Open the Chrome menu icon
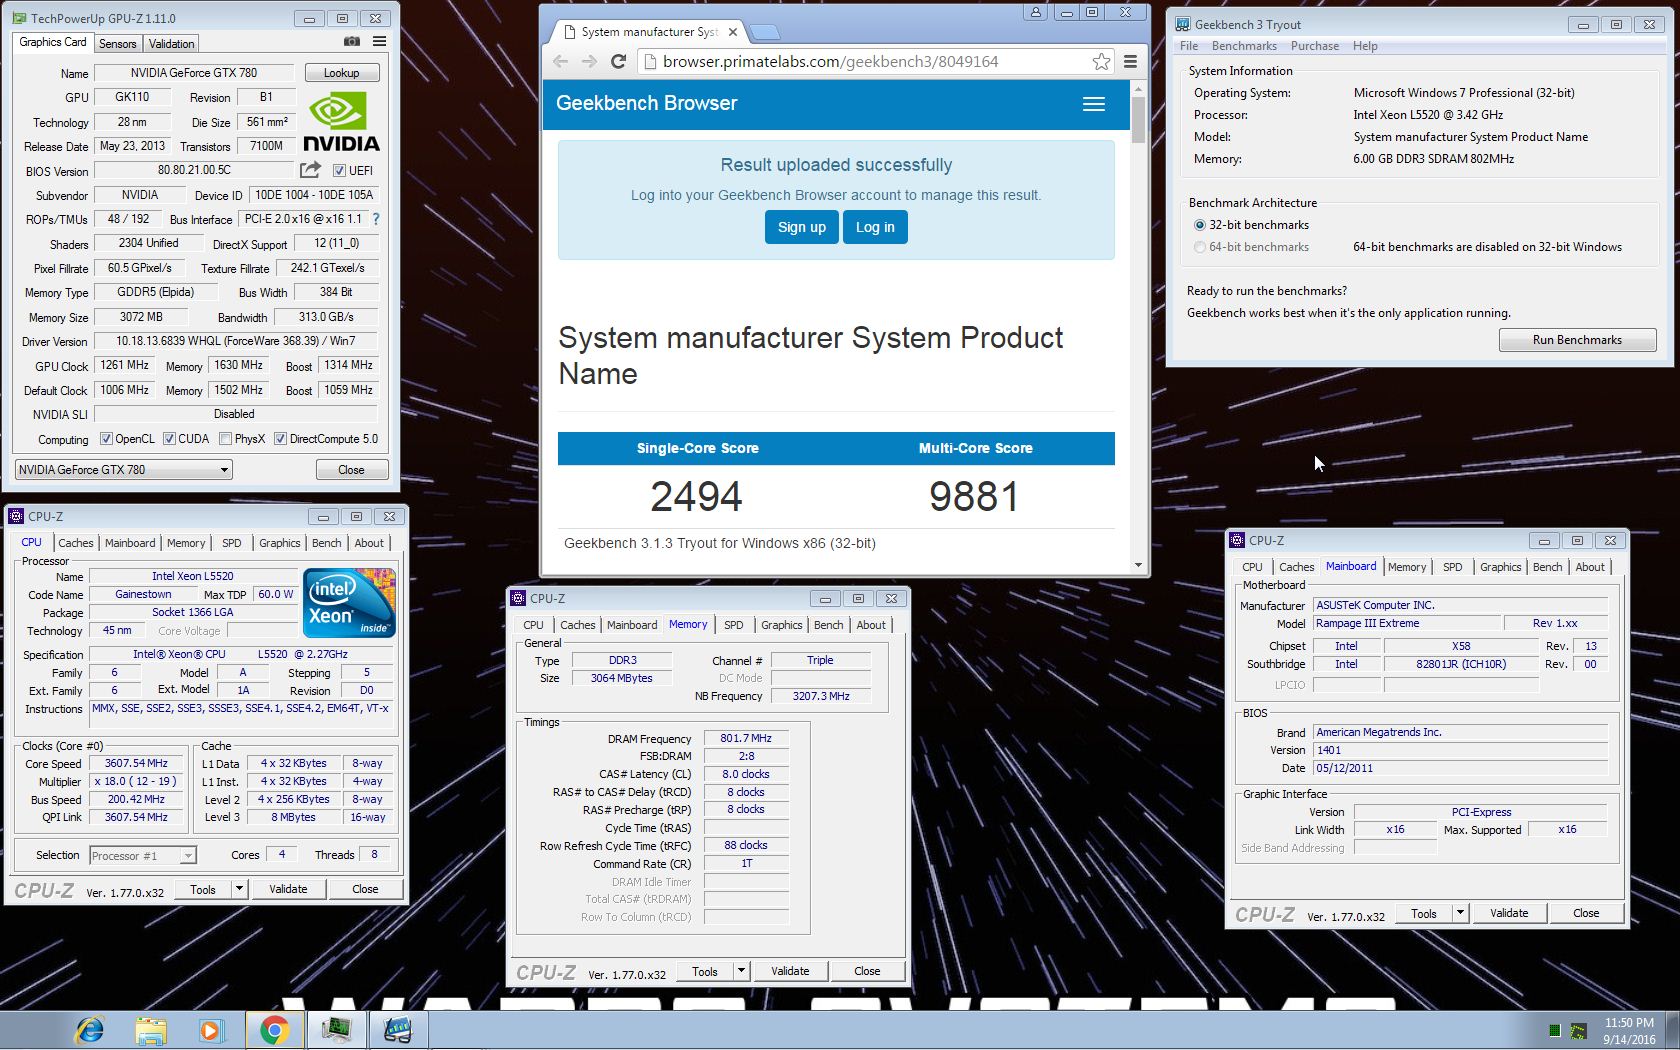The image size is (1680, 1050). click(1130, 62)
